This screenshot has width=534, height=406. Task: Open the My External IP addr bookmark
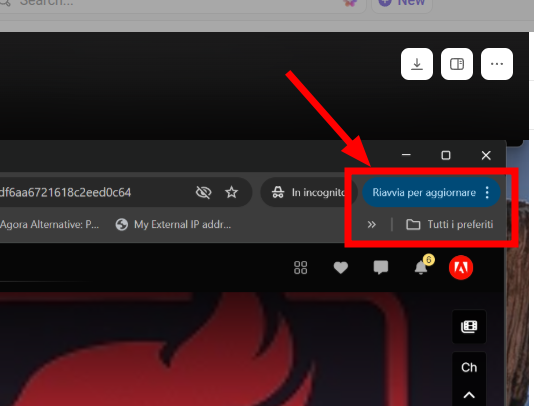click(173, 224)
